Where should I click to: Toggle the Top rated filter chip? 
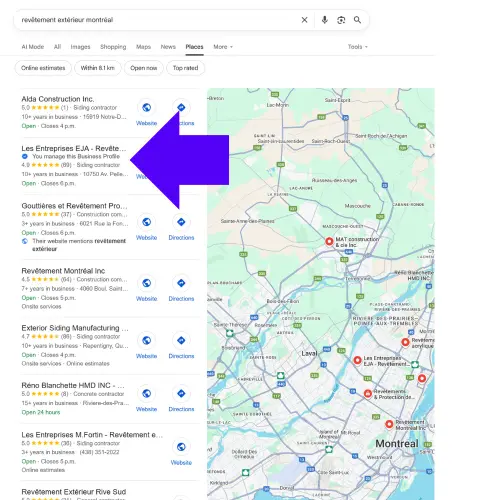click(x=185, y=68)
